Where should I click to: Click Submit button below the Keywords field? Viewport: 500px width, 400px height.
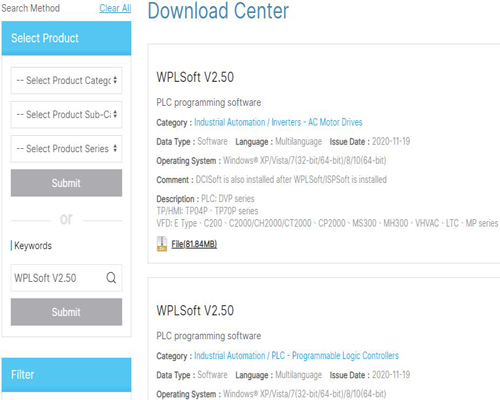coord(66,312)
